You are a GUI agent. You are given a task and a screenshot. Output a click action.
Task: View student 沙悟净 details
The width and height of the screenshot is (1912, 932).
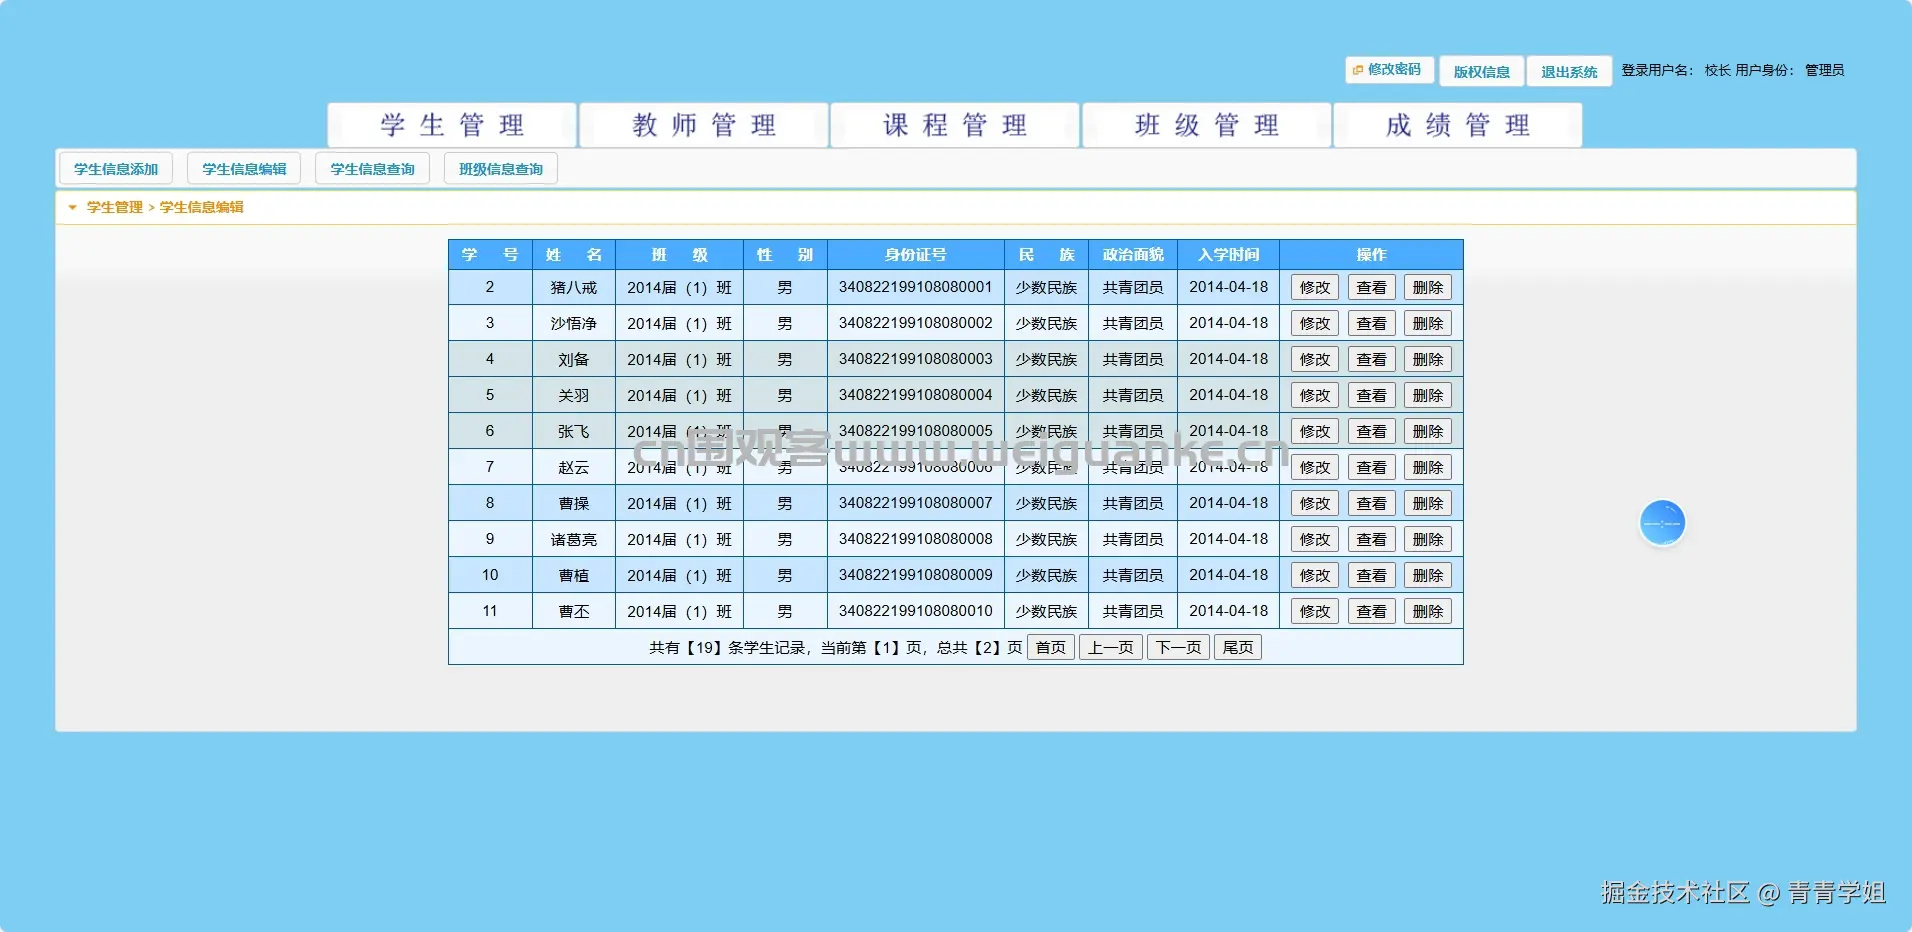tap(1371, 324)
